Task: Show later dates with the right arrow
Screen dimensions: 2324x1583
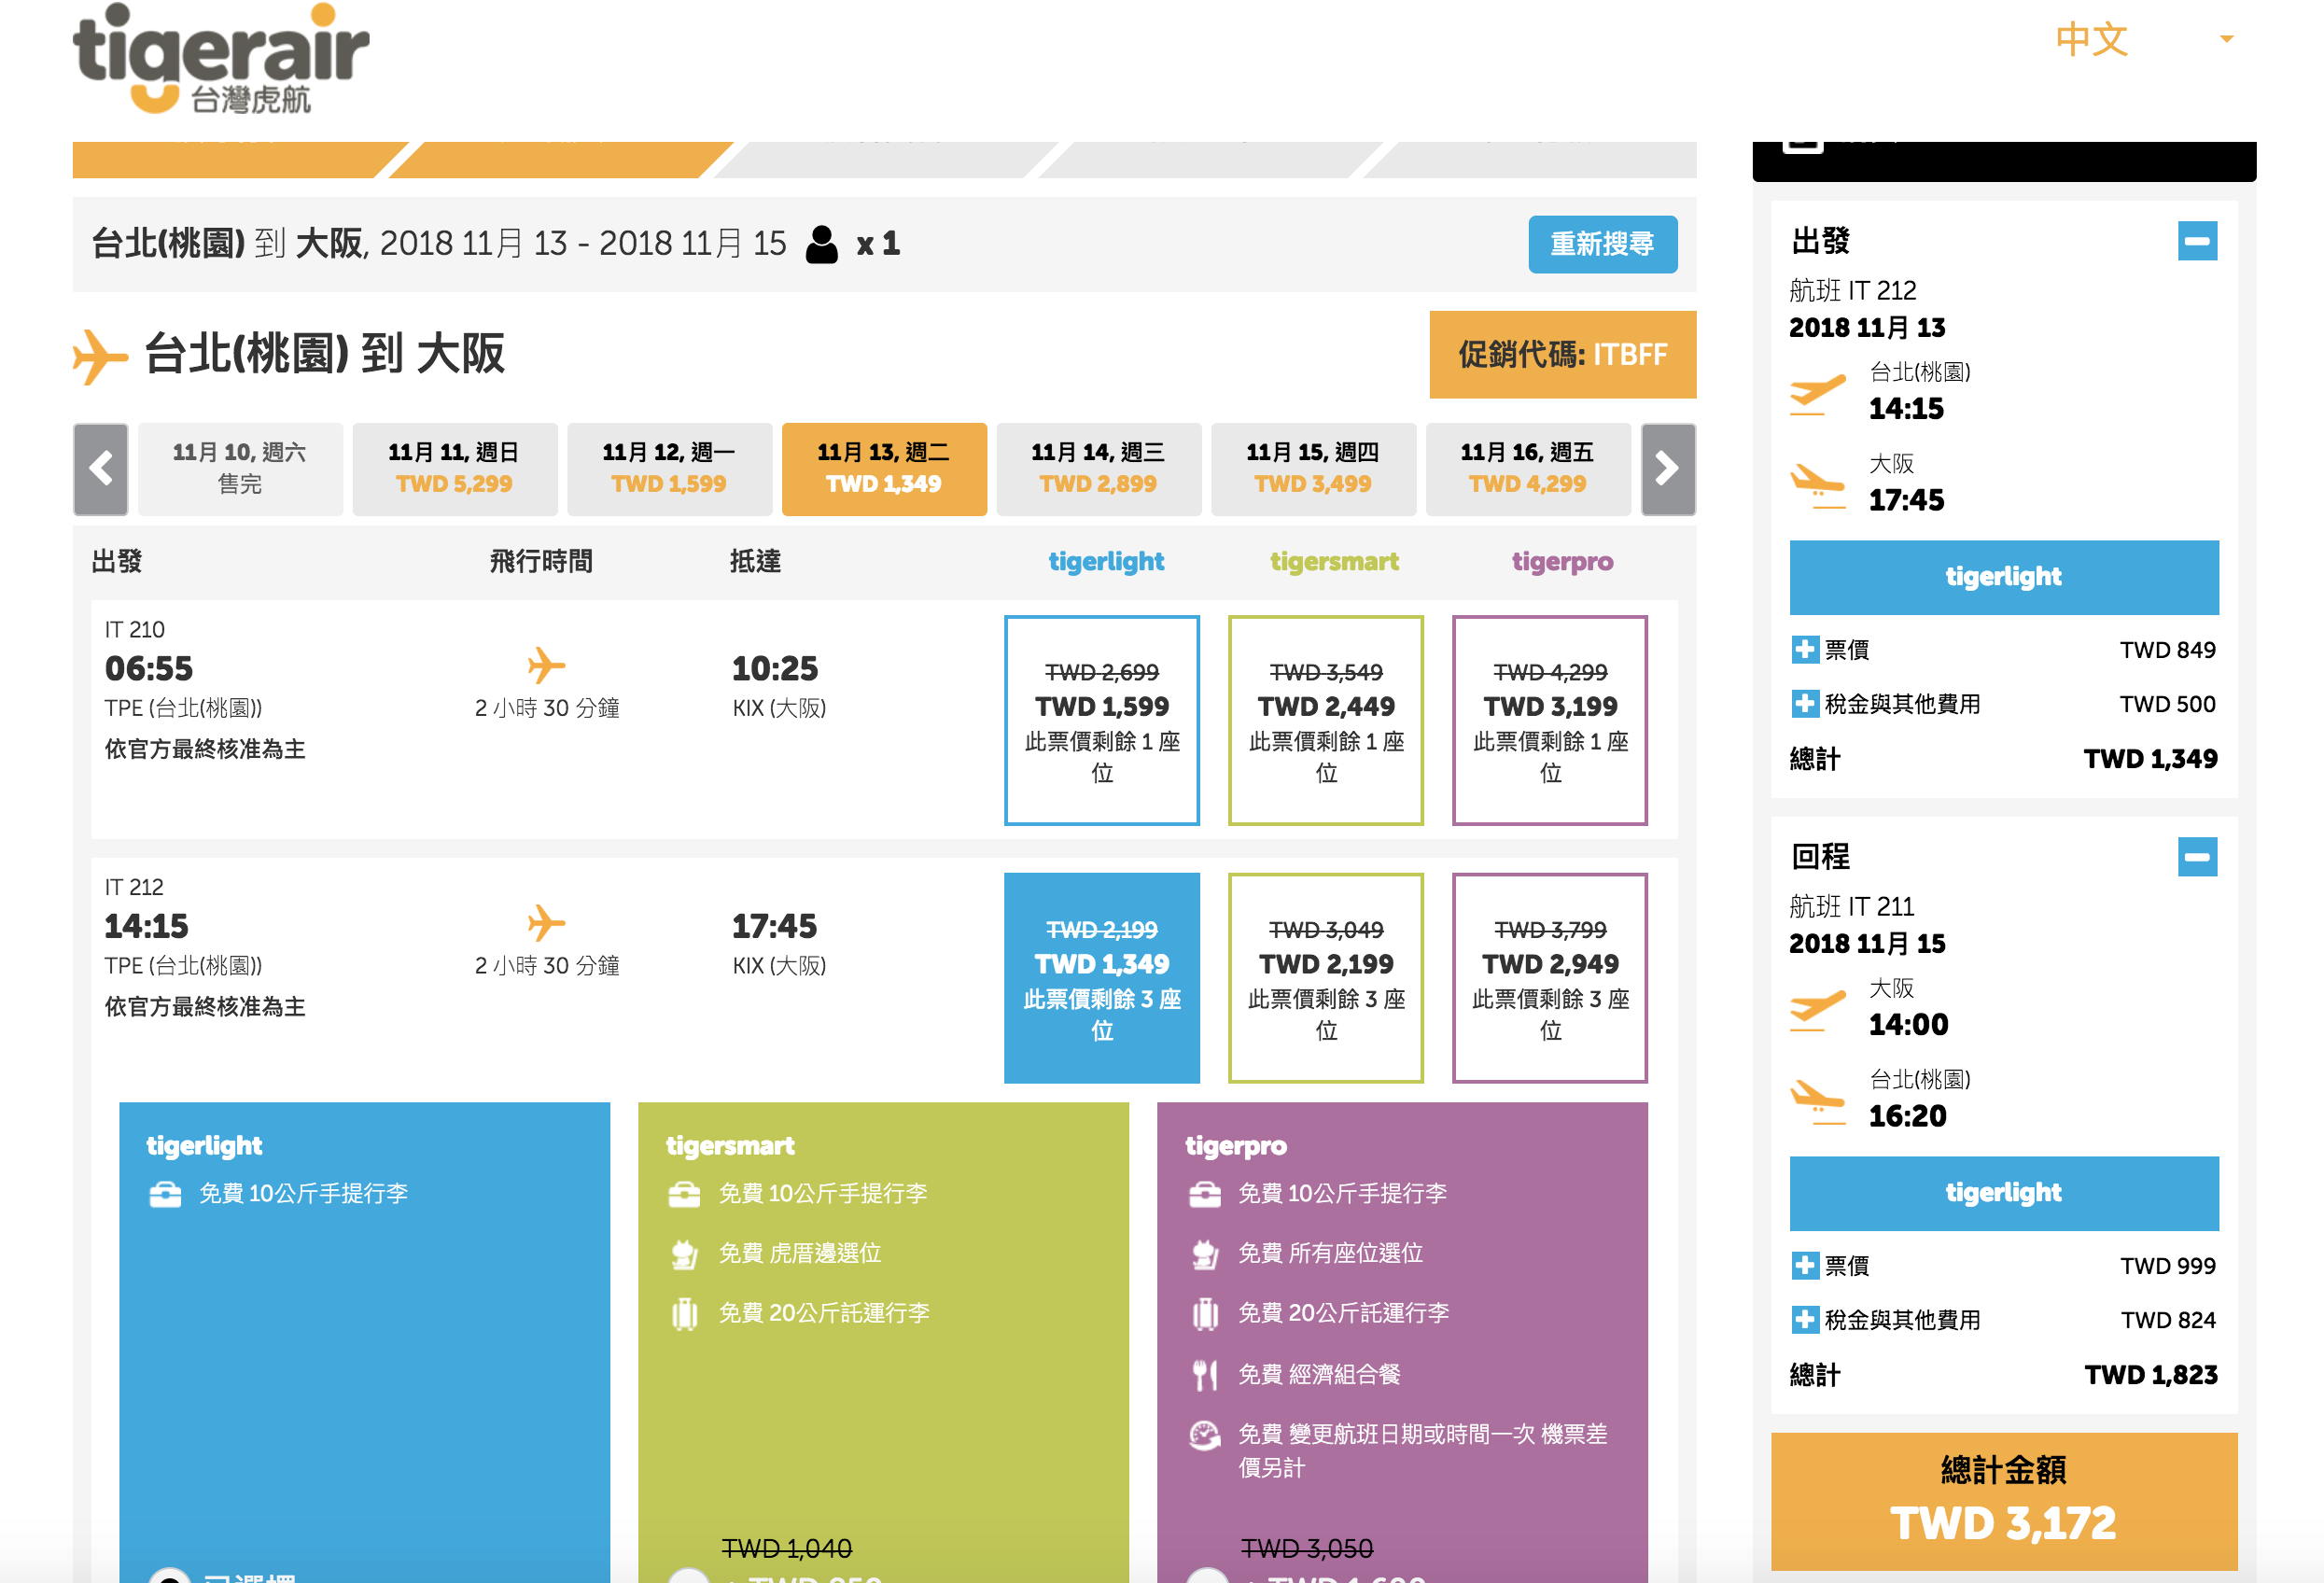Action: click(1668, 469)
